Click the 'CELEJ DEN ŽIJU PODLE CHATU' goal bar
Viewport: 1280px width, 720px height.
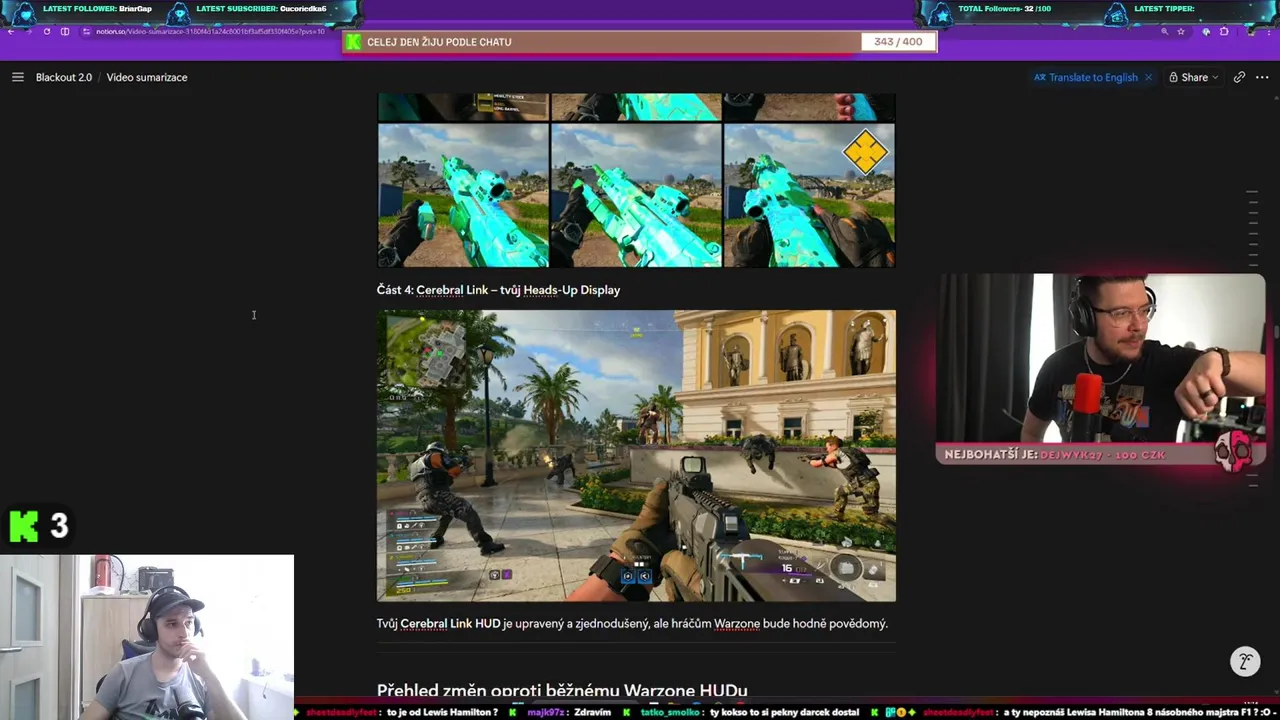(639, 42)
